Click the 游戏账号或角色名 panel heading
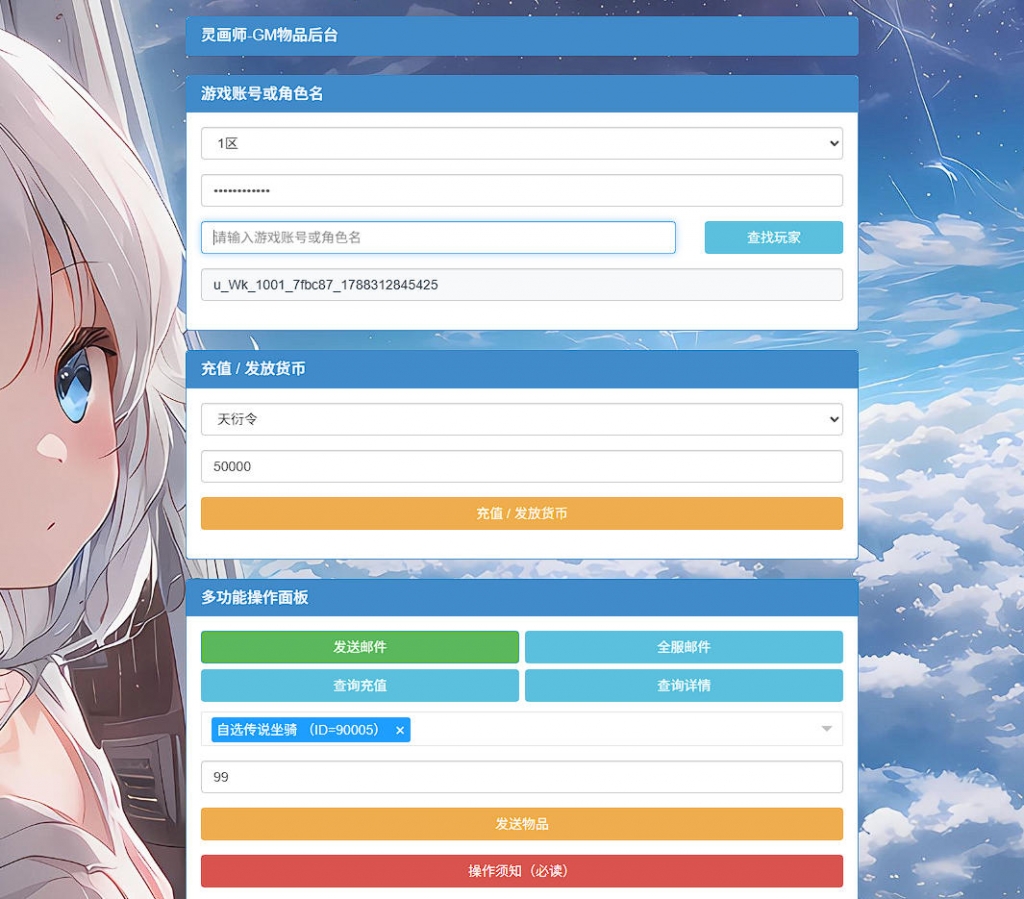The width and height of the screenshot is (1024, 899). click(521, 94)
